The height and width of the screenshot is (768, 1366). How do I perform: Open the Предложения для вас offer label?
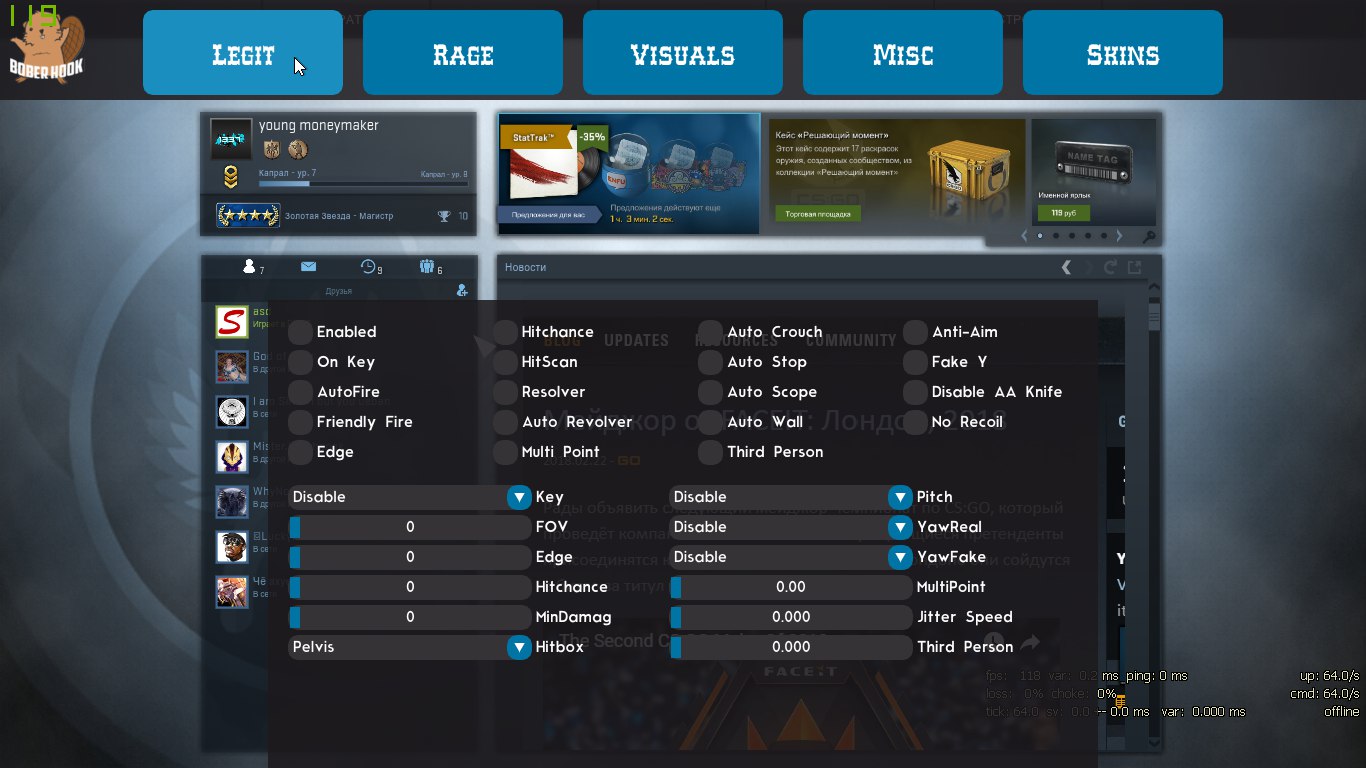point(549,214)
